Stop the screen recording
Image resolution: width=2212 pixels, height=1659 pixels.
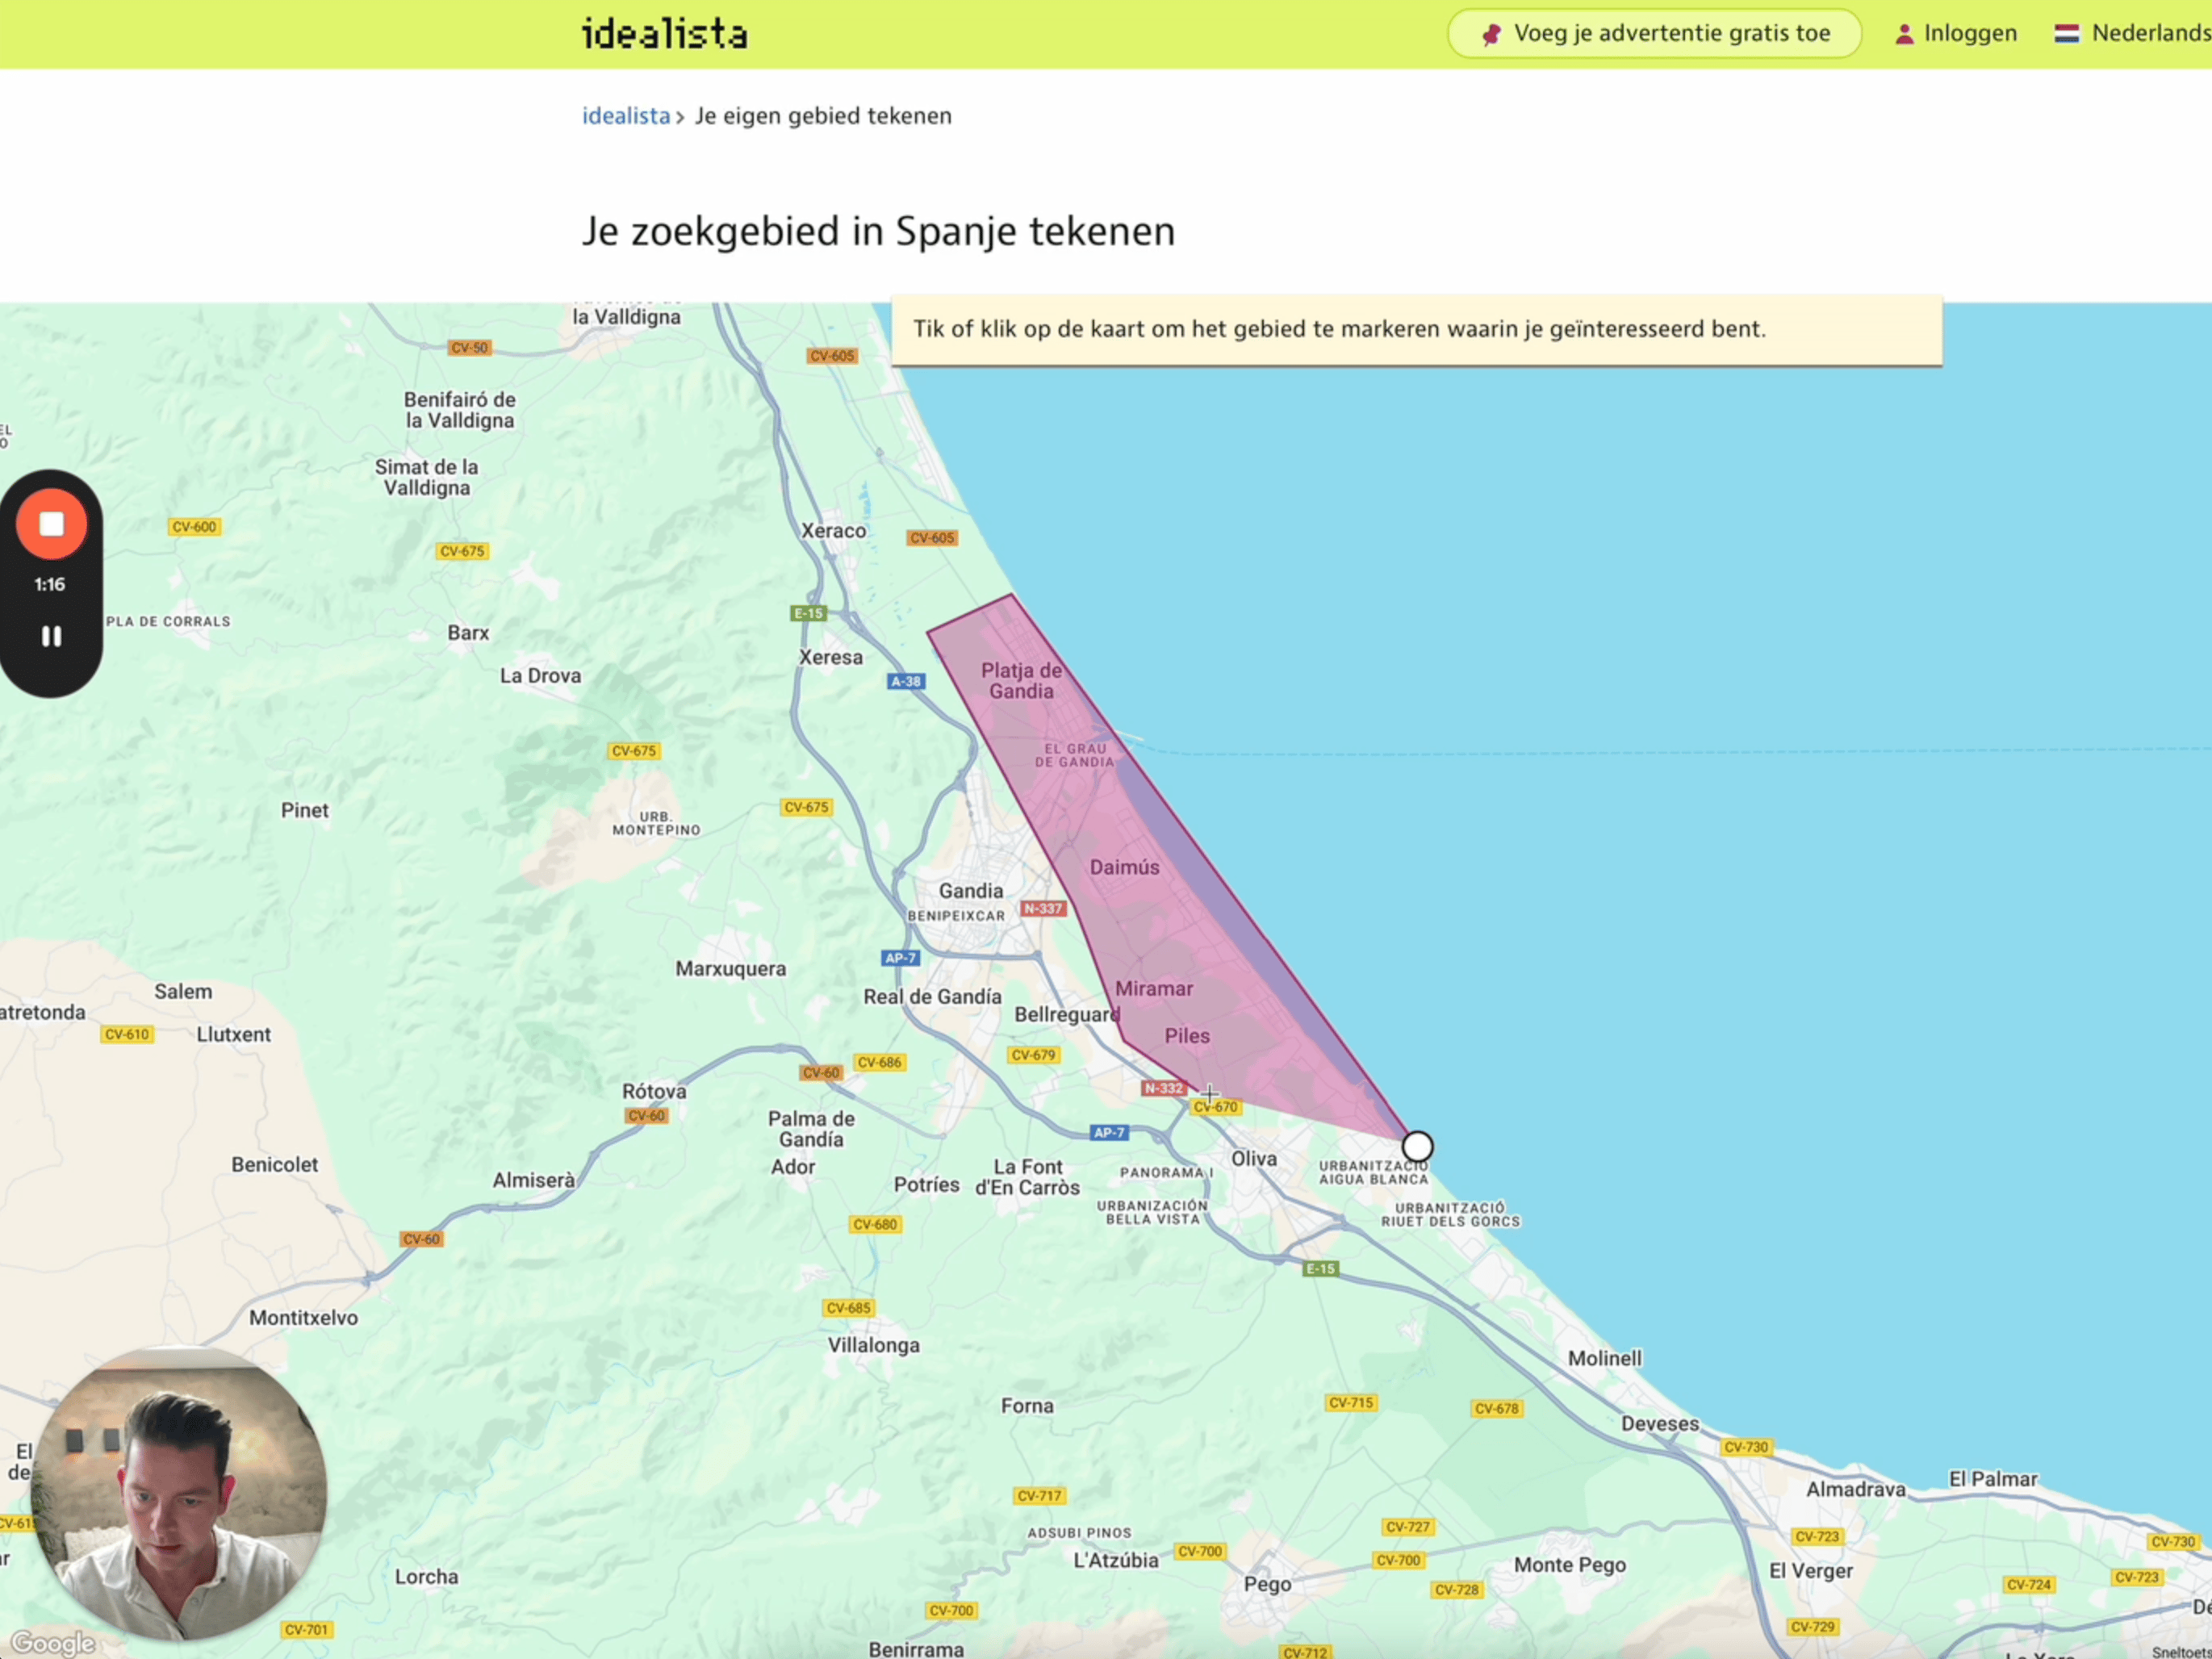coord(51,524)
